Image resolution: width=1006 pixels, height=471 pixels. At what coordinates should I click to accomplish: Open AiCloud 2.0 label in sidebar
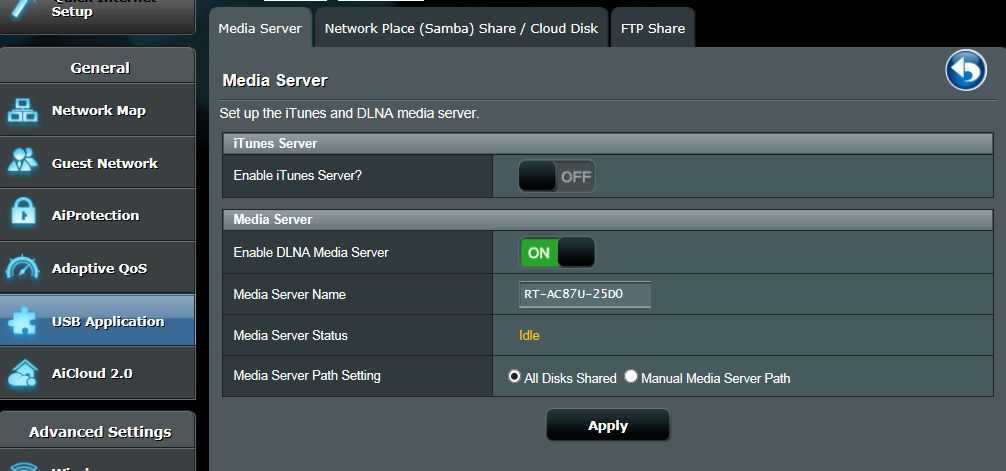[92, 373]
